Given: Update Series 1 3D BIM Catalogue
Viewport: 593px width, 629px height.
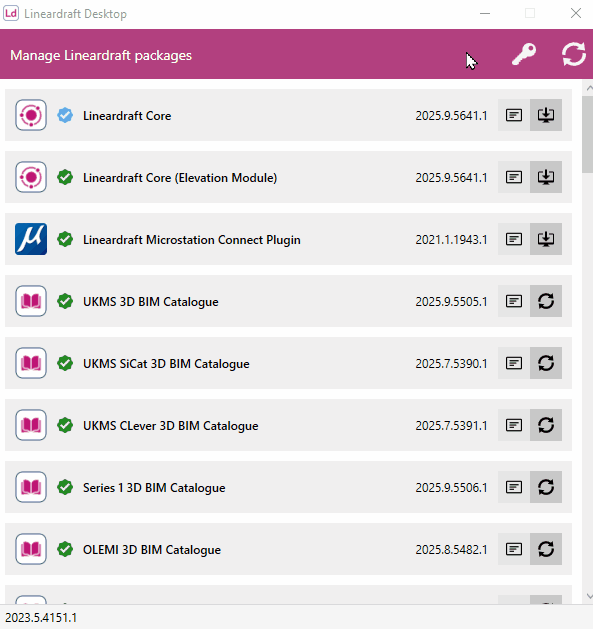Looking at the screenshot, I should pos(546,487).
